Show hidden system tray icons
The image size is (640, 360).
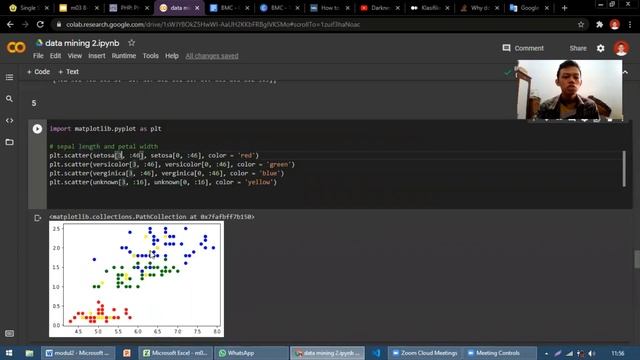point(546,353)
